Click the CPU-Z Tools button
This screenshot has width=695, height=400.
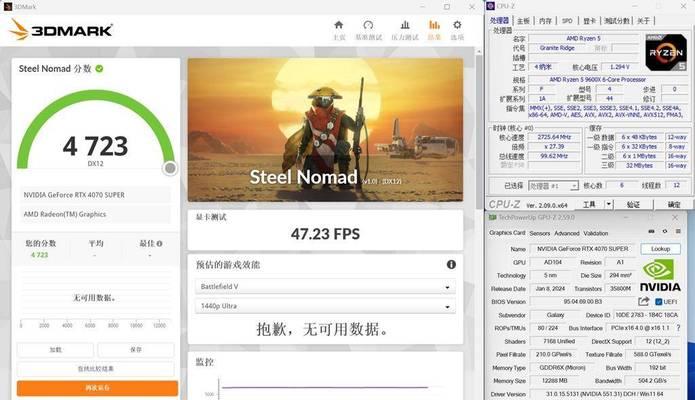[x=590, y=204]
